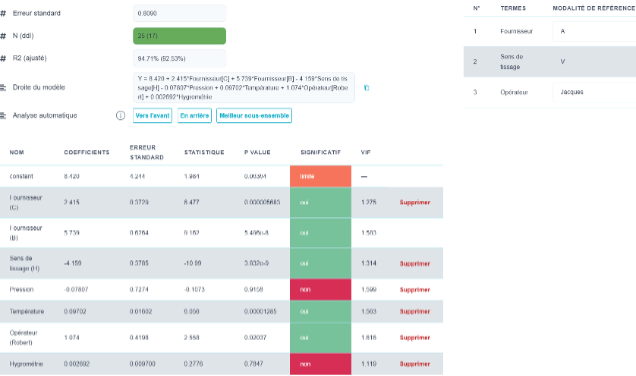Click the hash icon beside N (ddl)

[3, 36]
